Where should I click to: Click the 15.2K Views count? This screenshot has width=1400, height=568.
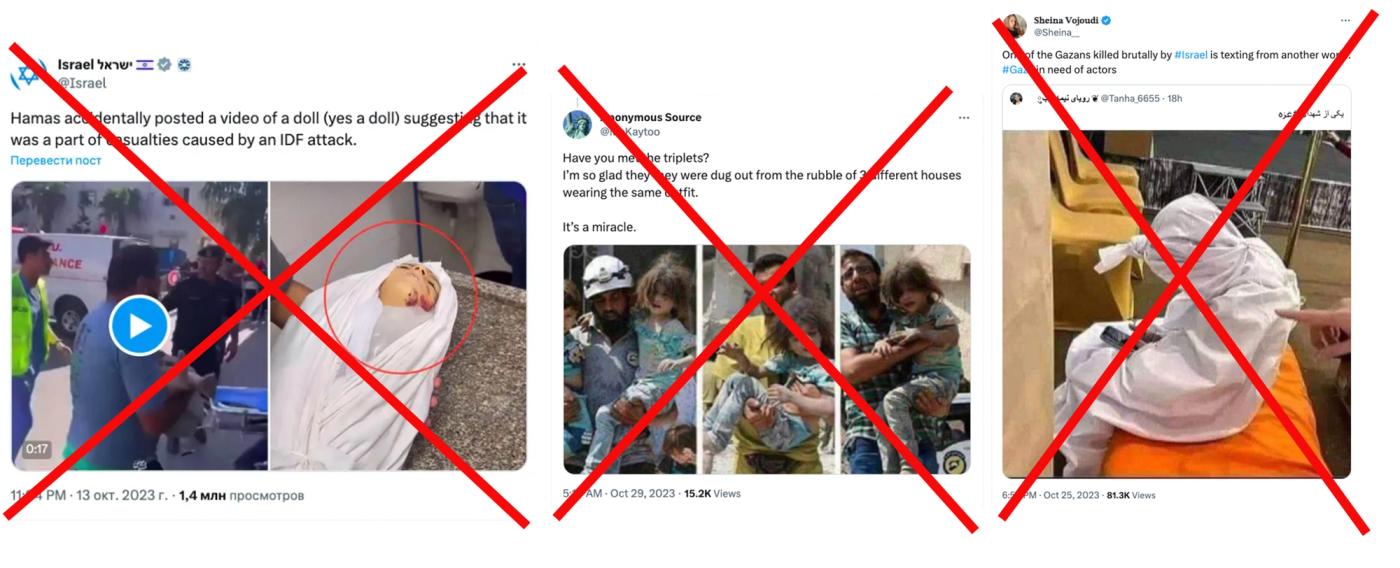coord(712,494)
